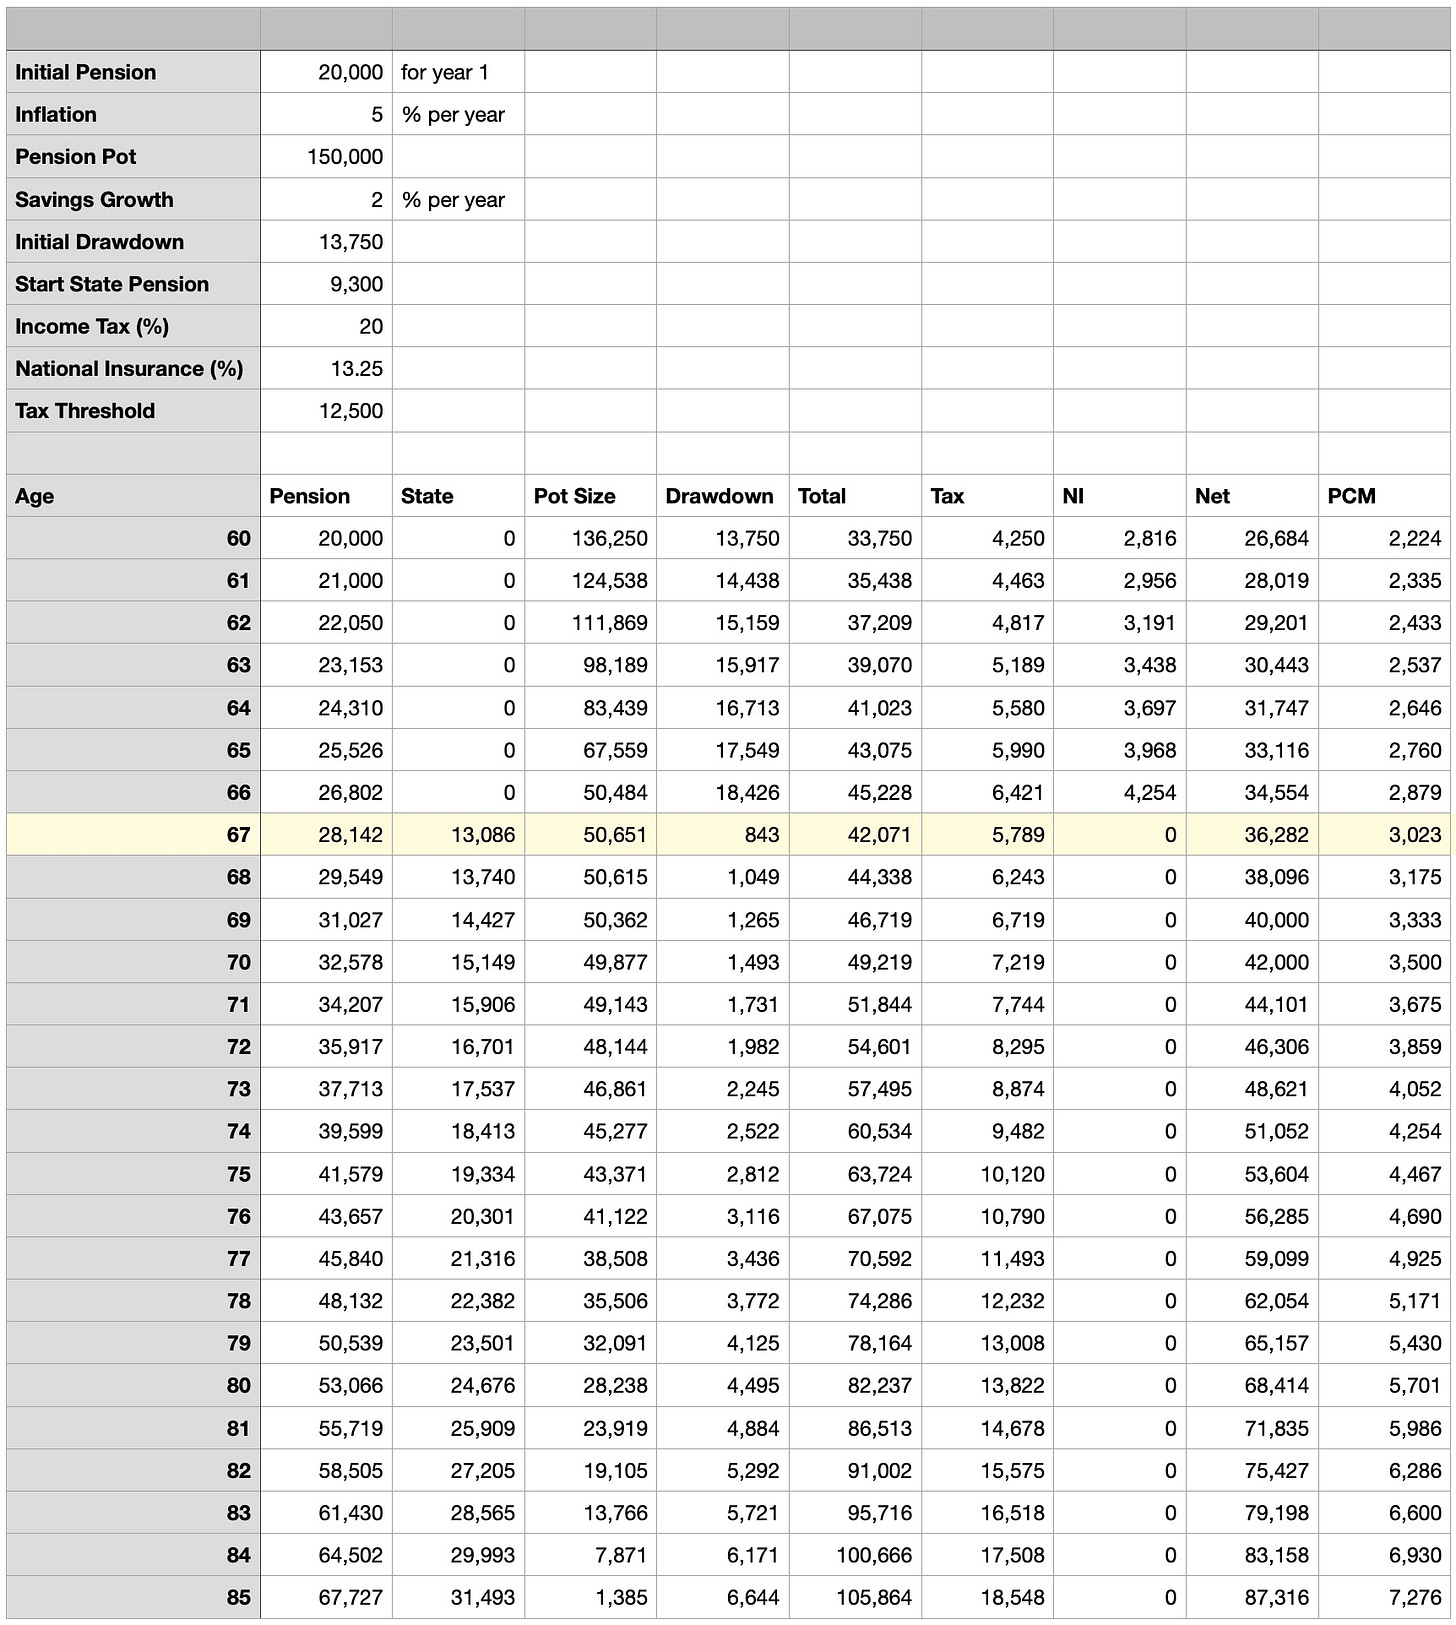
Task: Click Pot Size 136,250 for age 60
Action: tap(590, 538)
